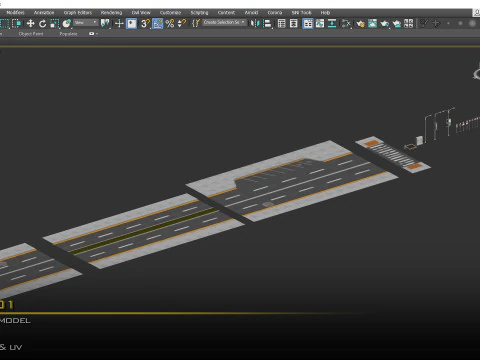Select the crosswalk road segment model
Viewport: 480px width, 360px height.
point(393,154)
